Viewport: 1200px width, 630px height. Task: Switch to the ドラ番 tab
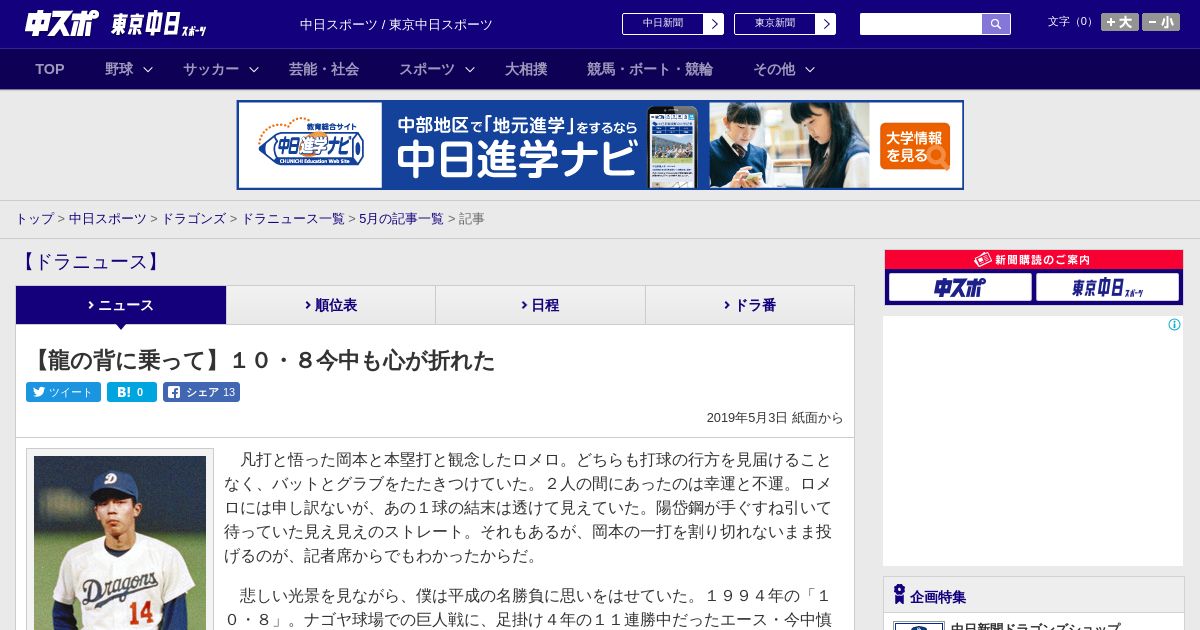pos(750,305)
